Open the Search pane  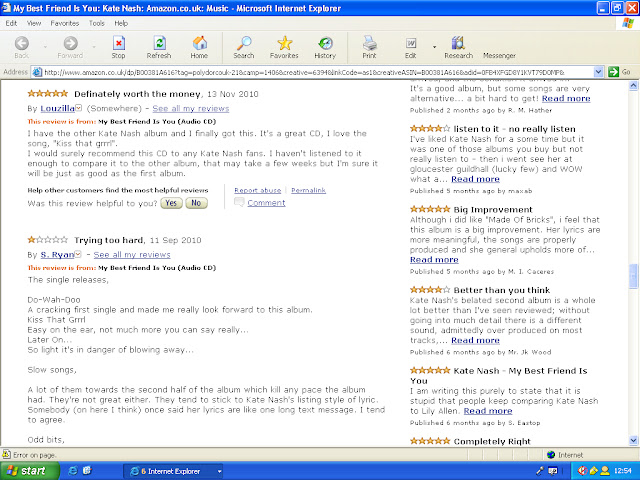coord(244,43)
